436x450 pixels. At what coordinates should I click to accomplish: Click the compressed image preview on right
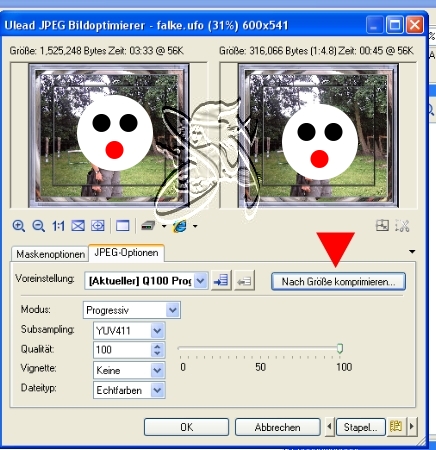pyautogui.click(x=318, y=135)
